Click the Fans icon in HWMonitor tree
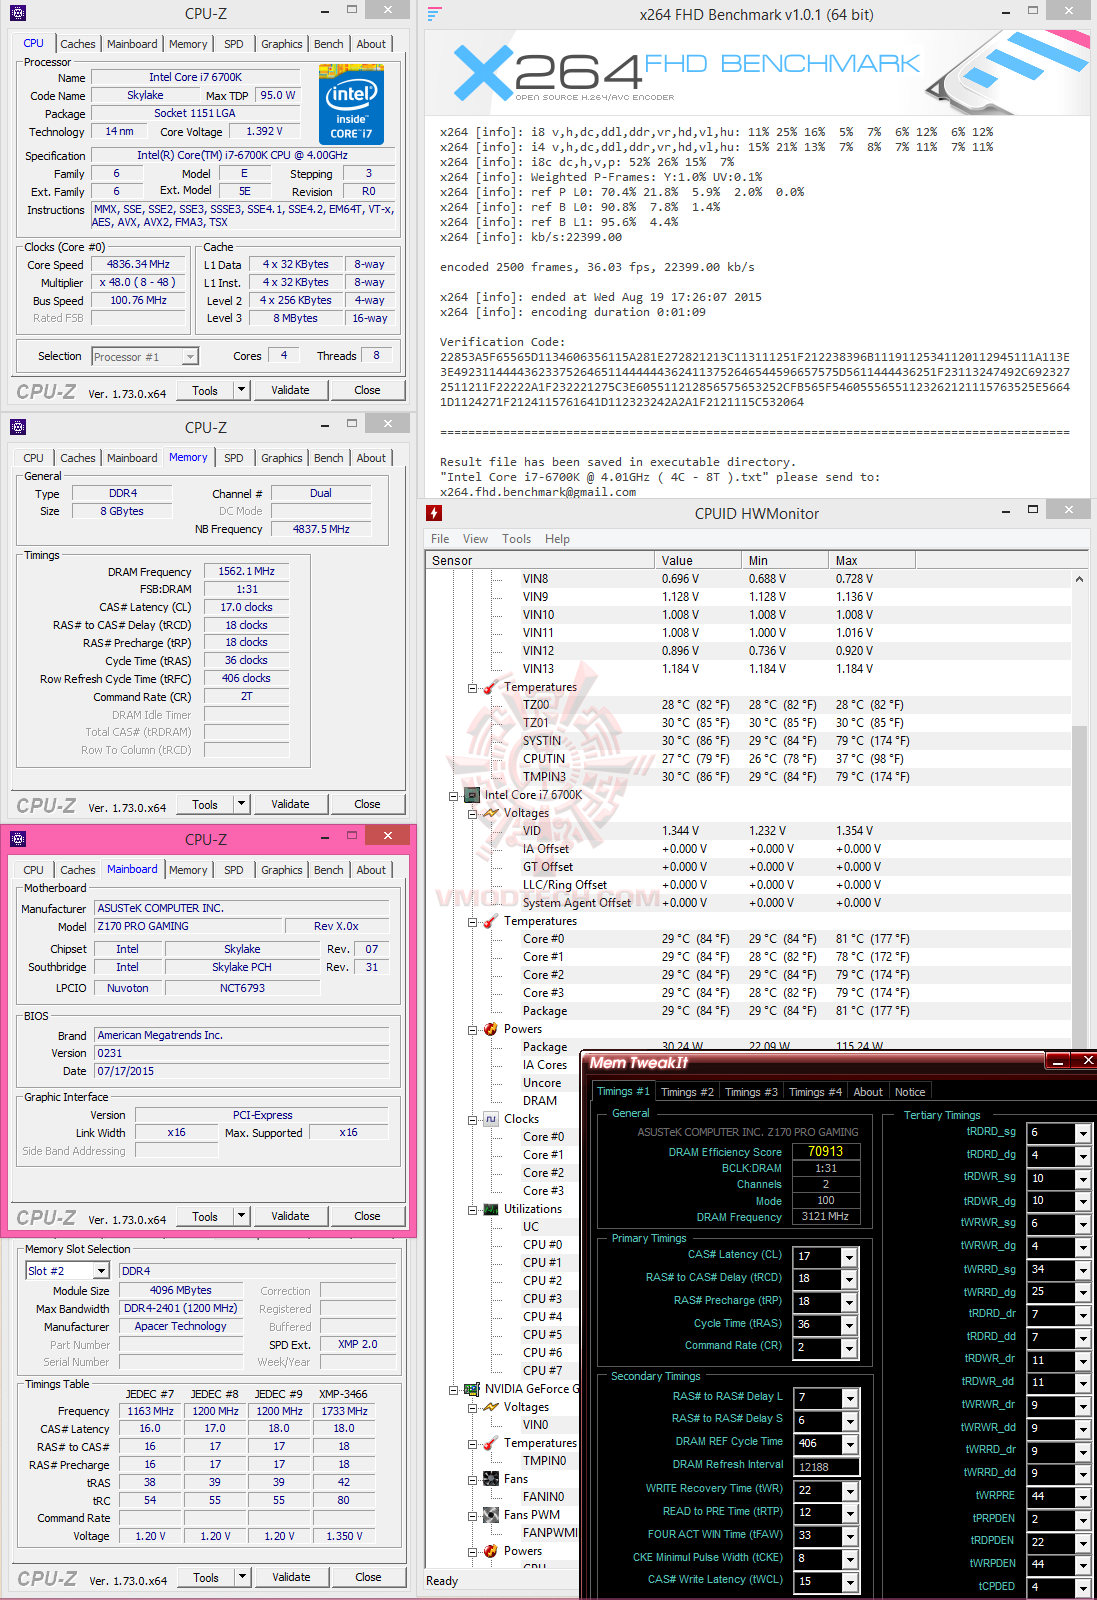The height and width of the screenshot is (1600, 1097). click(x=491, y=1479)
